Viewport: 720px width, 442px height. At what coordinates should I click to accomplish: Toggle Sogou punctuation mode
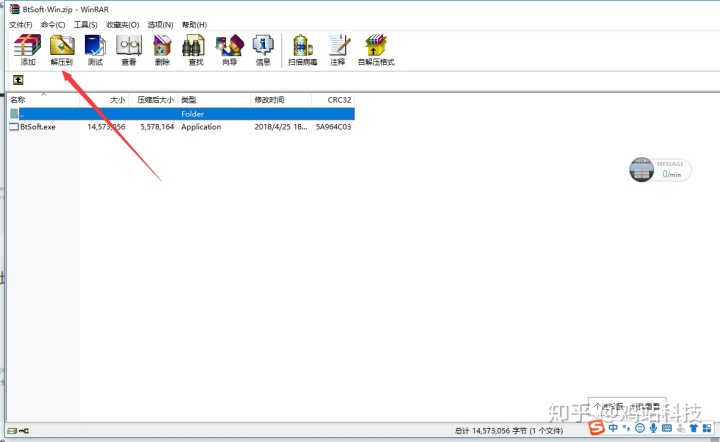(x=626, y=428)
